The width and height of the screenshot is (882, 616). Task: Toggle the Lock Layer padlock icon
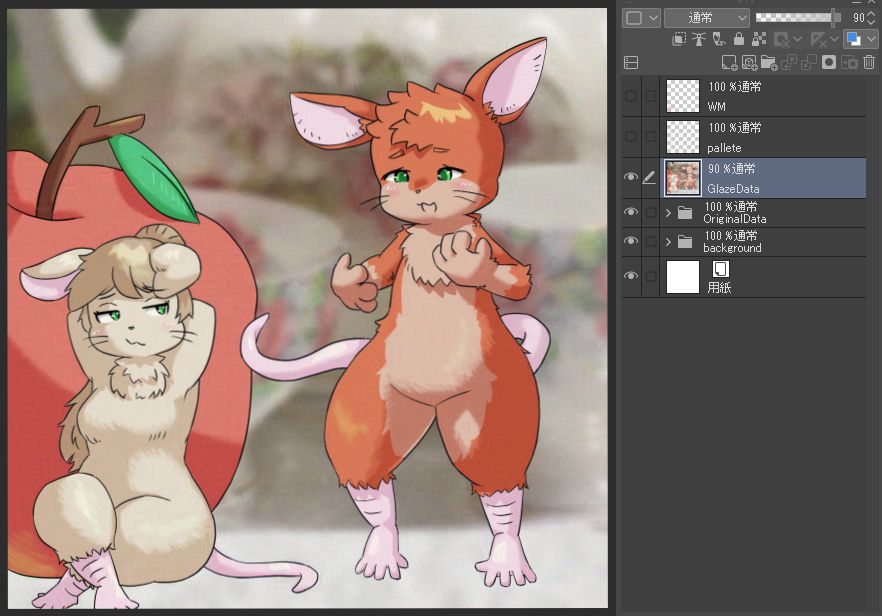pos(738,40)
